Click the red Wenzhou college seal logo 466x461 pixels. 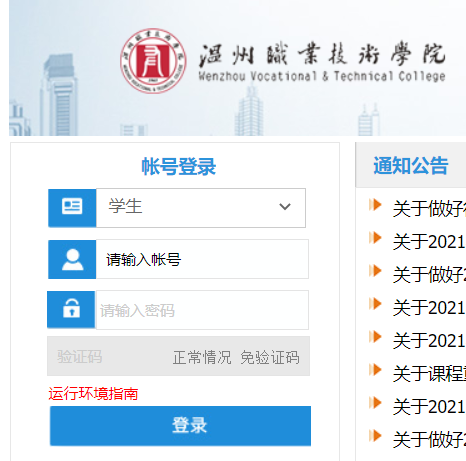[x=153, y=61]
